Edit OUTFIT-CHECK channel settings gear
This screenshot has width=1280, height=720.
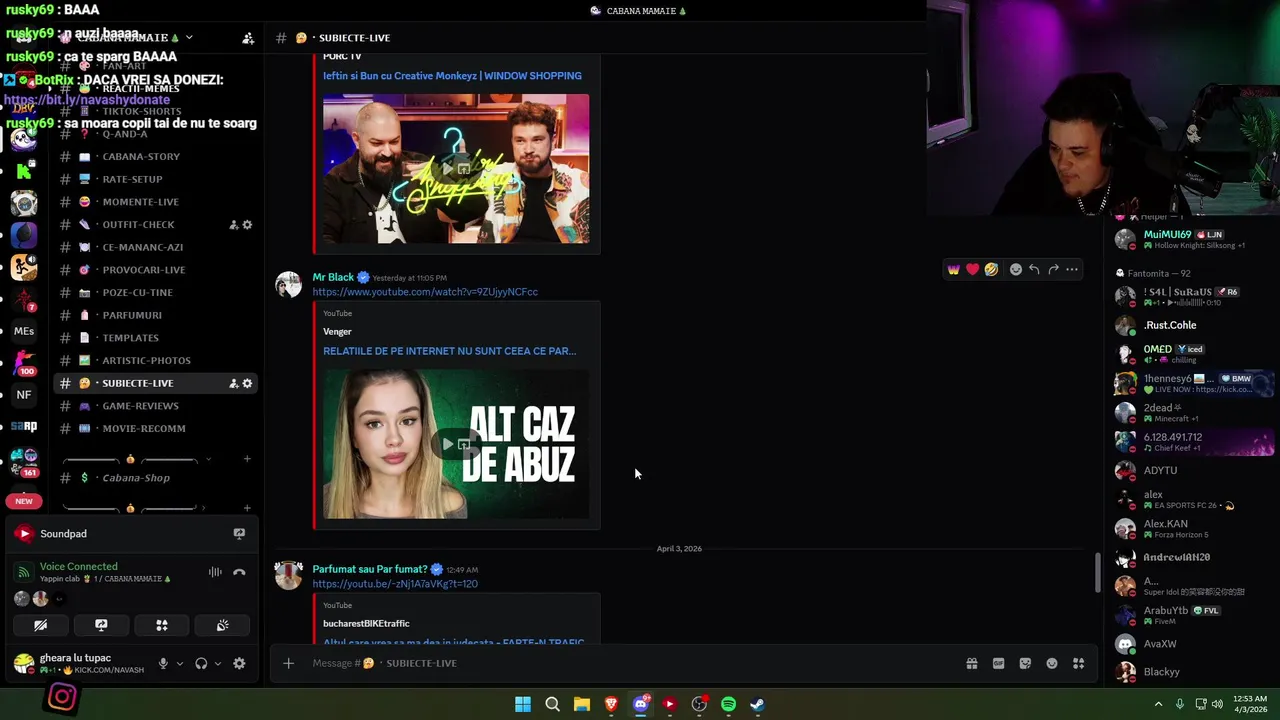coord(247,225)
